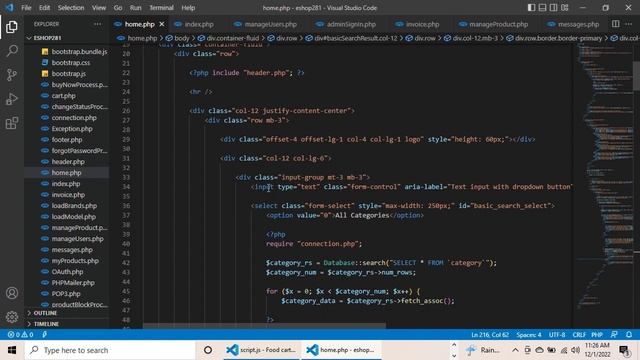Image resolution: width=640 pixels, height=360 pixels.
Task: Open notifications bell in status bar
Action: (629, 335)
